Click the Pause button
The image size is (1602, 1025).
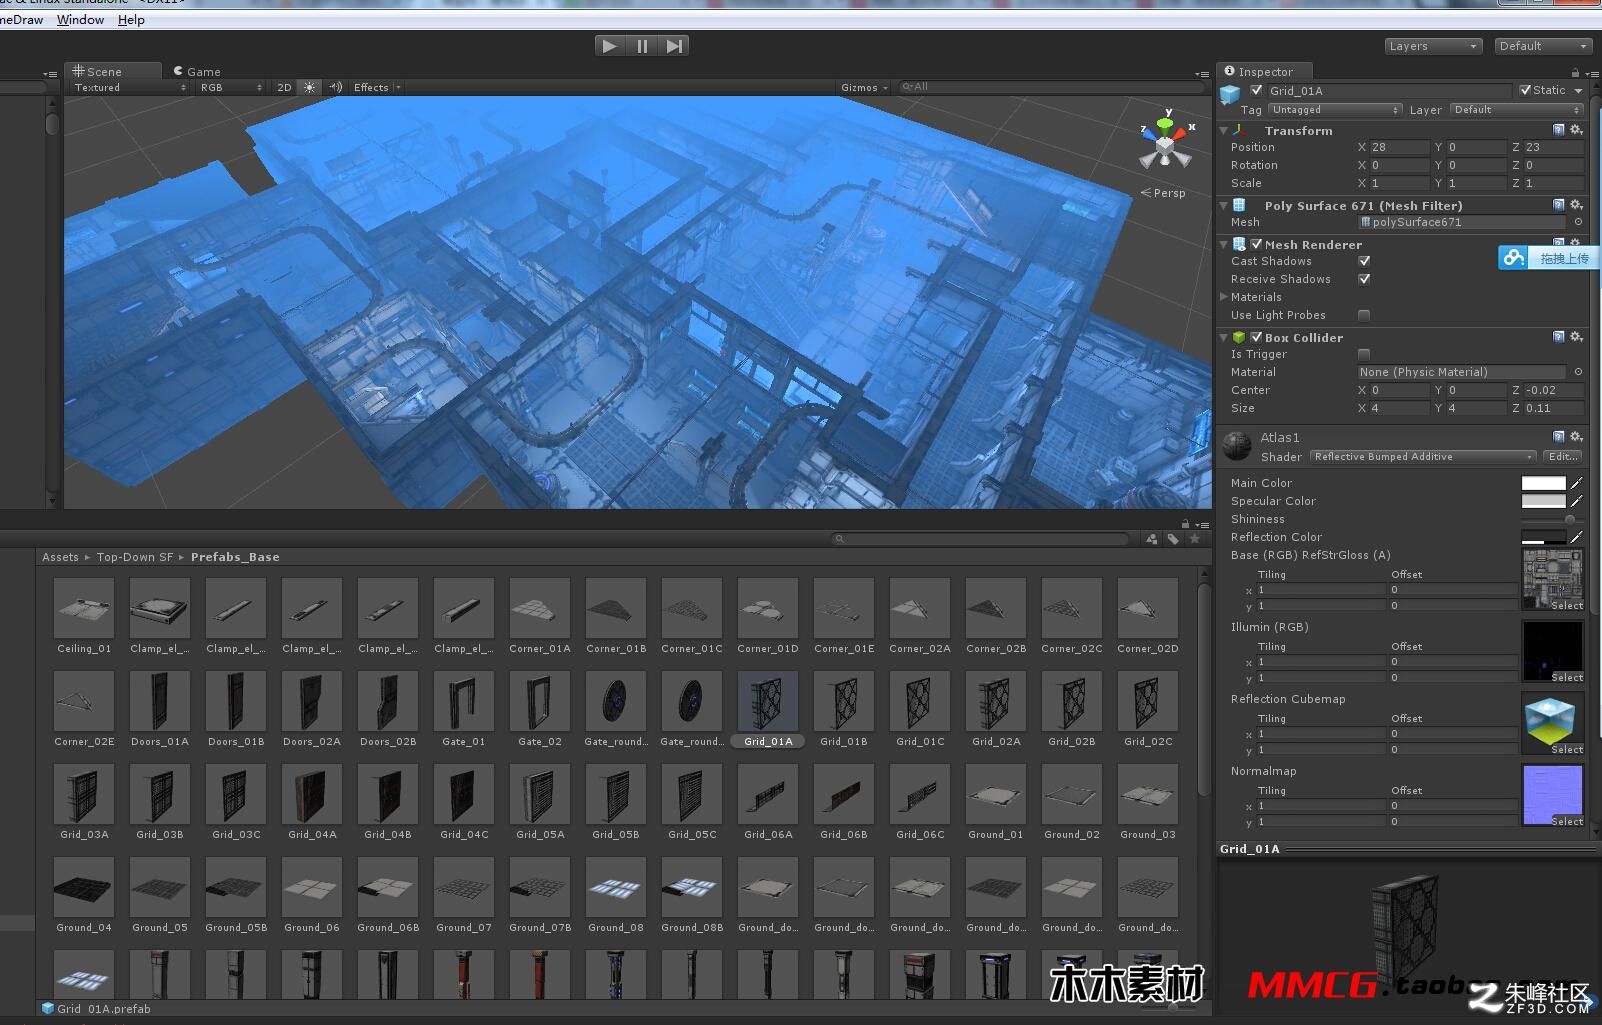coord(642,46)
